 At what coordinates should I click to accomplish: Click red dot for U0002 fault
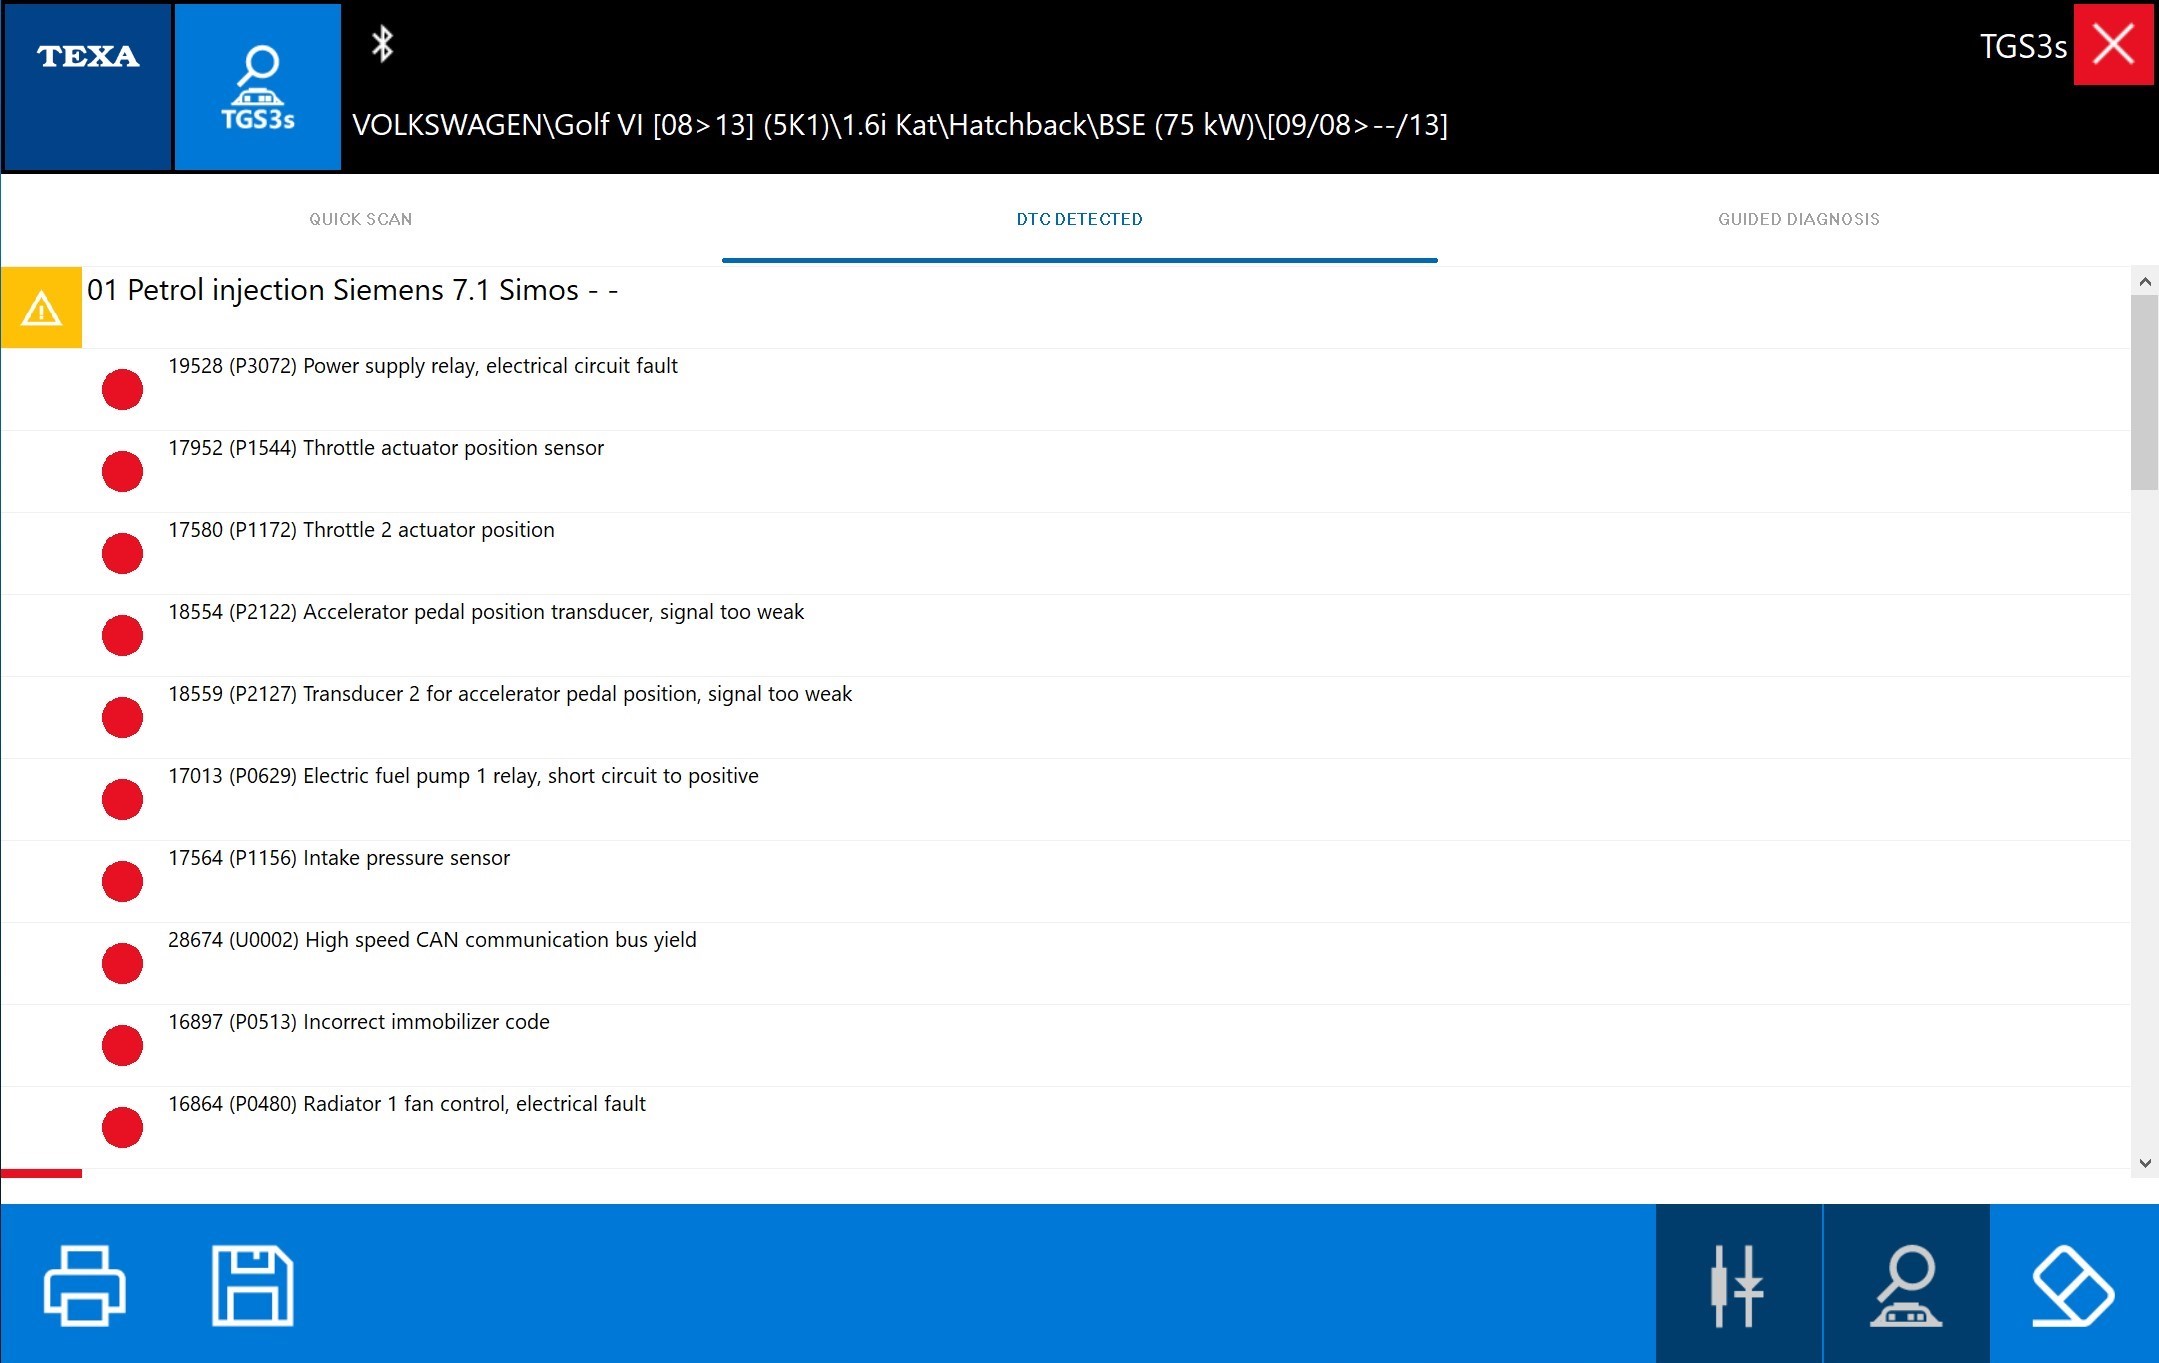click(122, 963)
